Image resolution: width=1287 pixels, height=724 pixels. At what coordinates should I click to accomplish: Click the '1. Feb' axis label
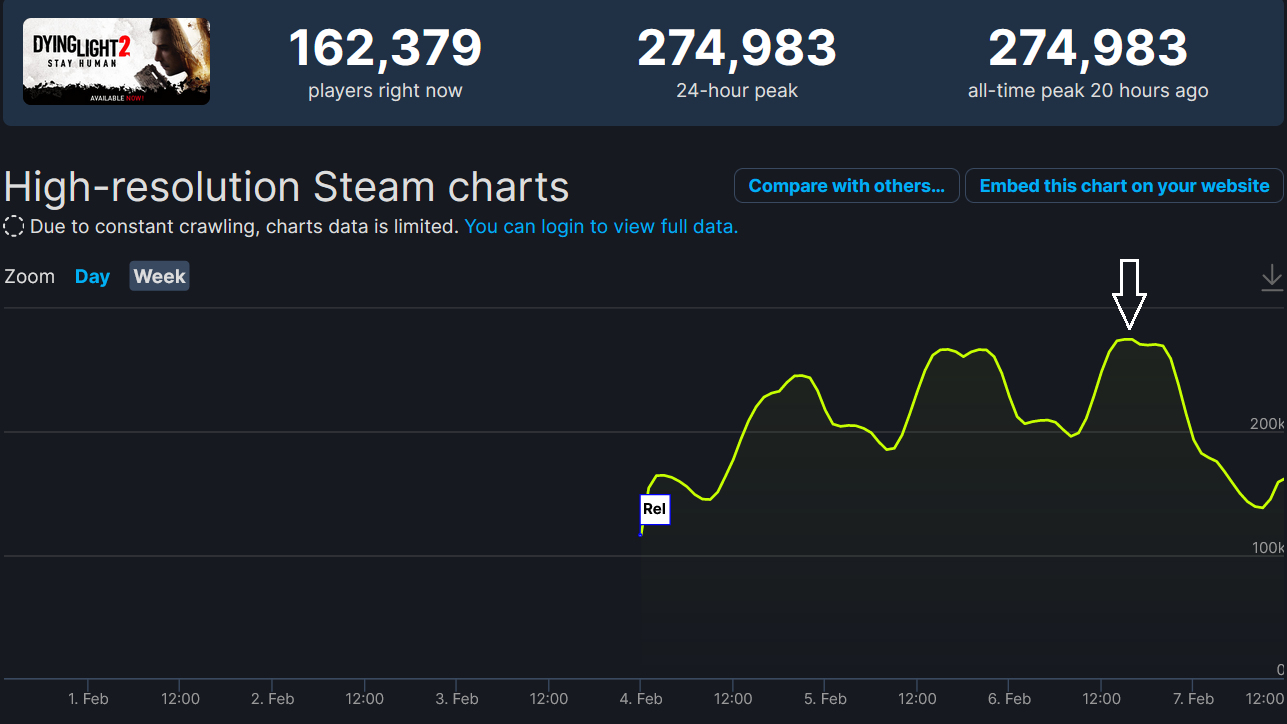[88, 699]
